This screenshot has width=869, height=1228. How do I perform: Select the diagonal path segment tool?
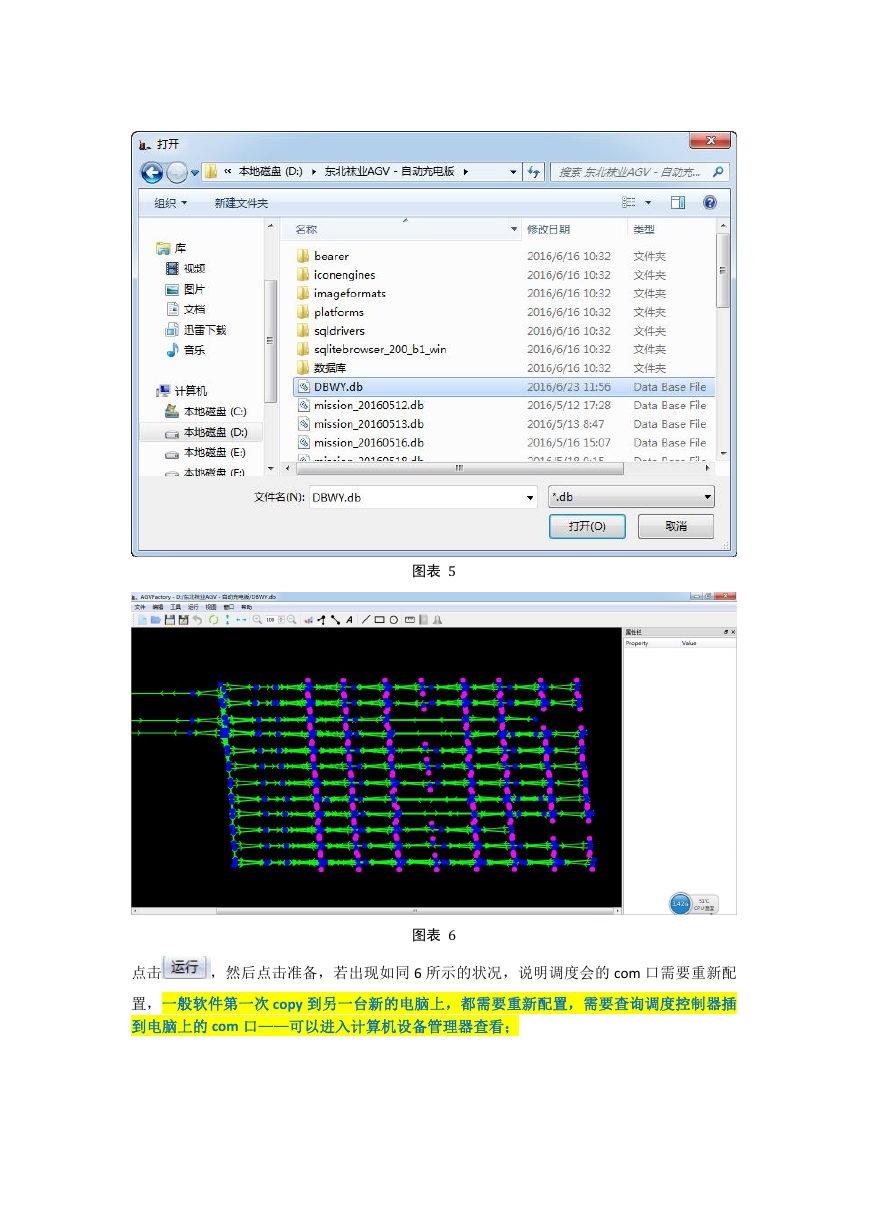[335, 620]
